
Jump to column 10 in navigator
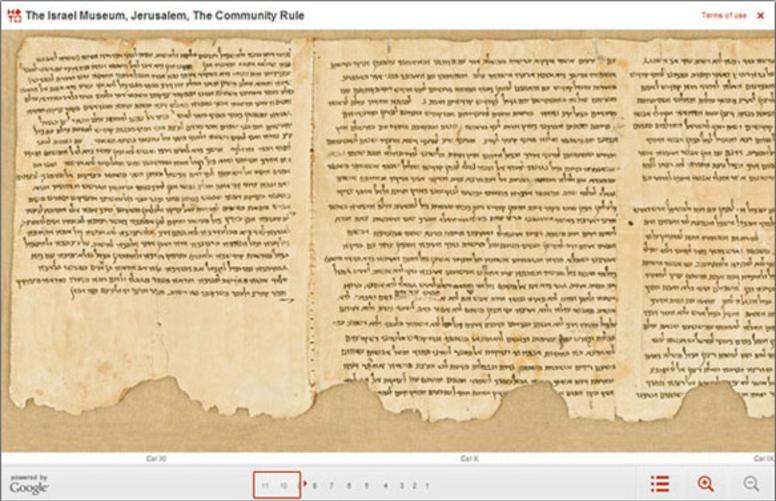284,486
